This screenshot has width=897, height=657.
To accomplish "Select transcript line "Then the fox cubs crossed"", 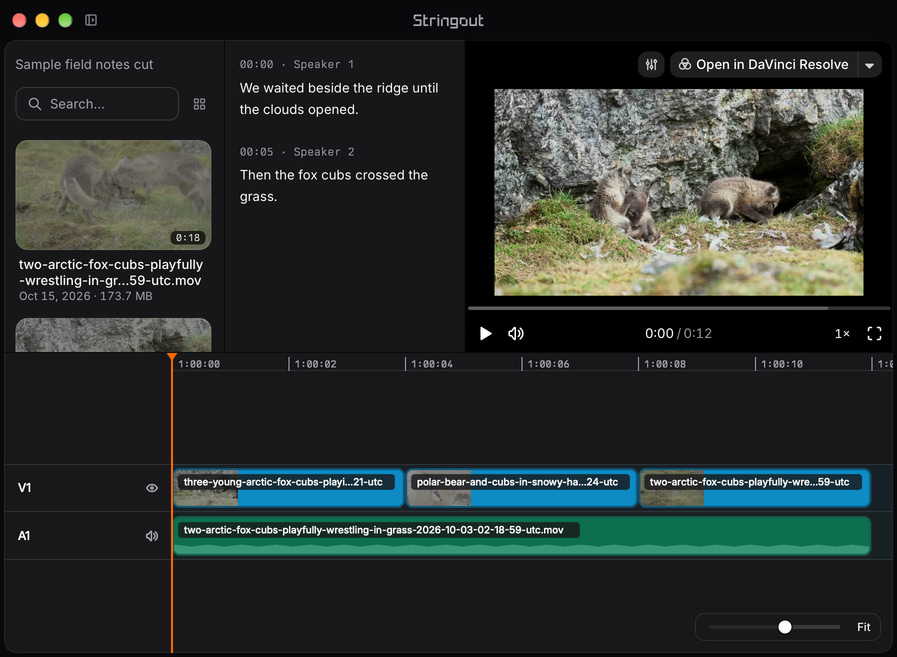I will pos(334,185).
